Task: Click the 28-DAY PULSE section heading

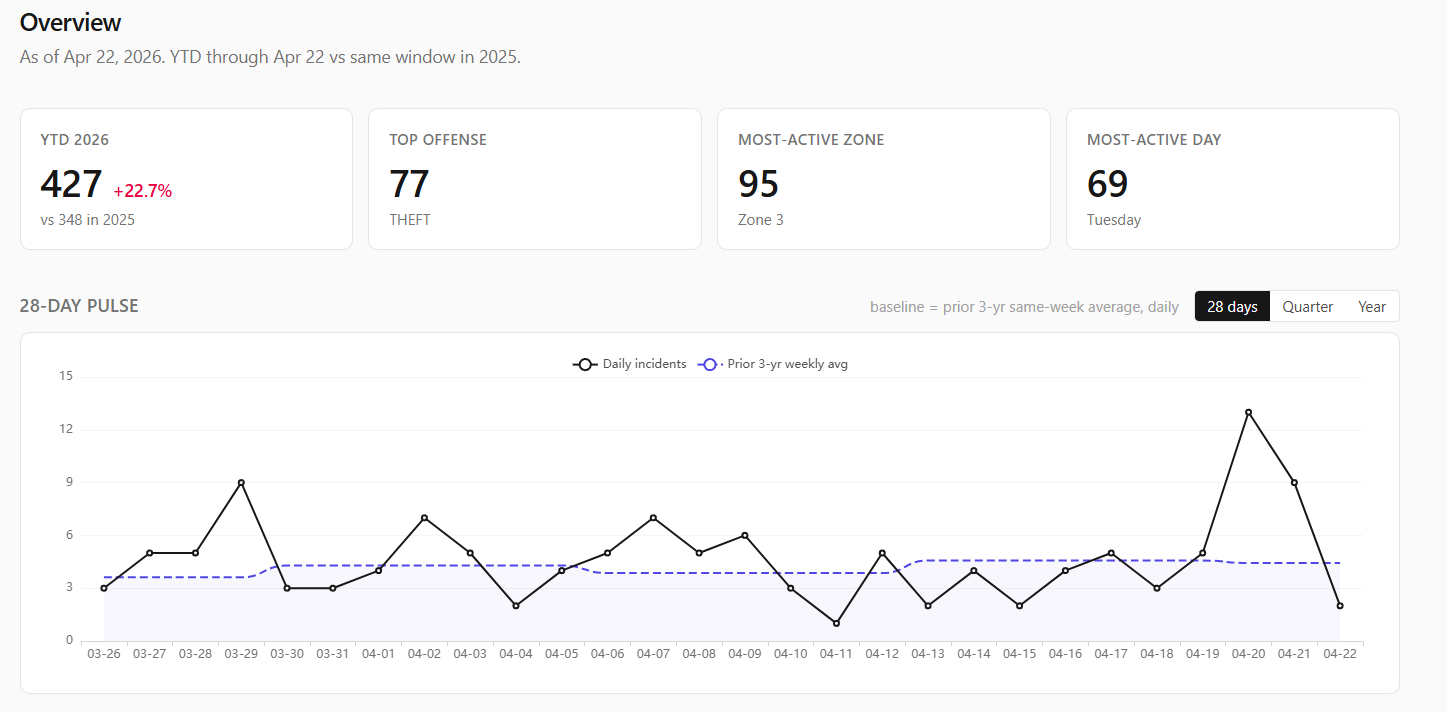Action: pyautogui.click(x=79, y=306)
